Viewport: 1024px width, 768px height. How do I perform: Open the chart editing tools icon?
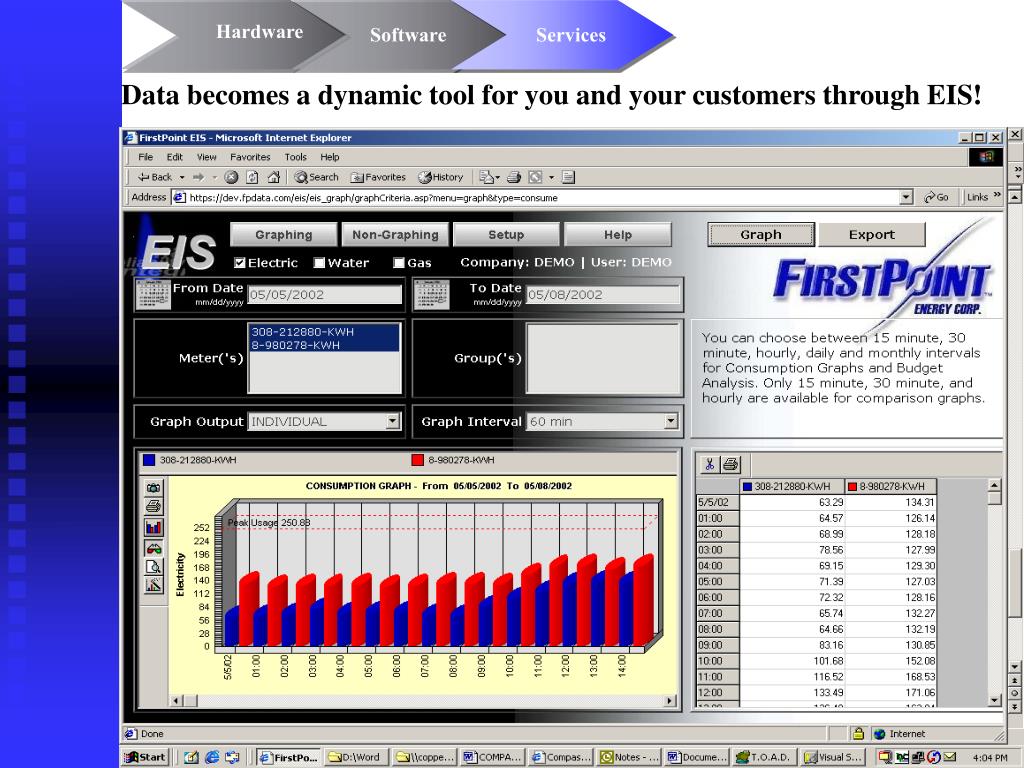coord(153,585)
